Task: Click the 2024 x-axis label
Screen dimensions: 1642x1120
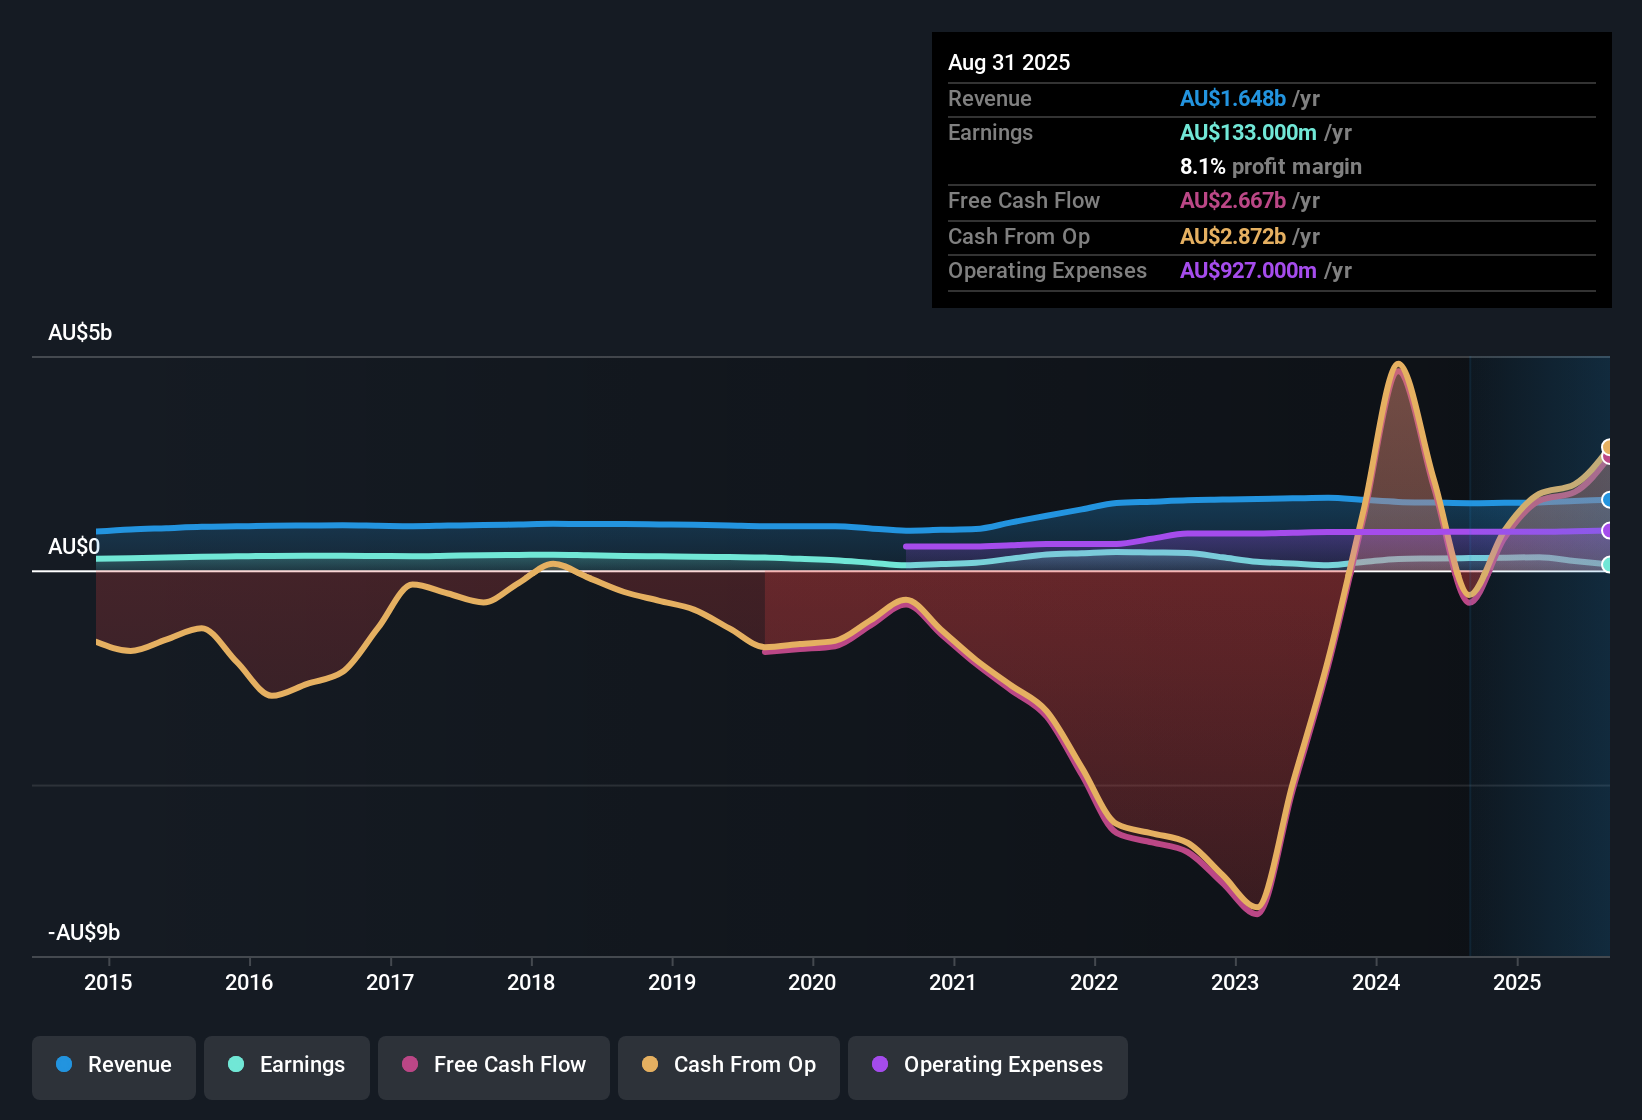Action: click(1376, 983)
